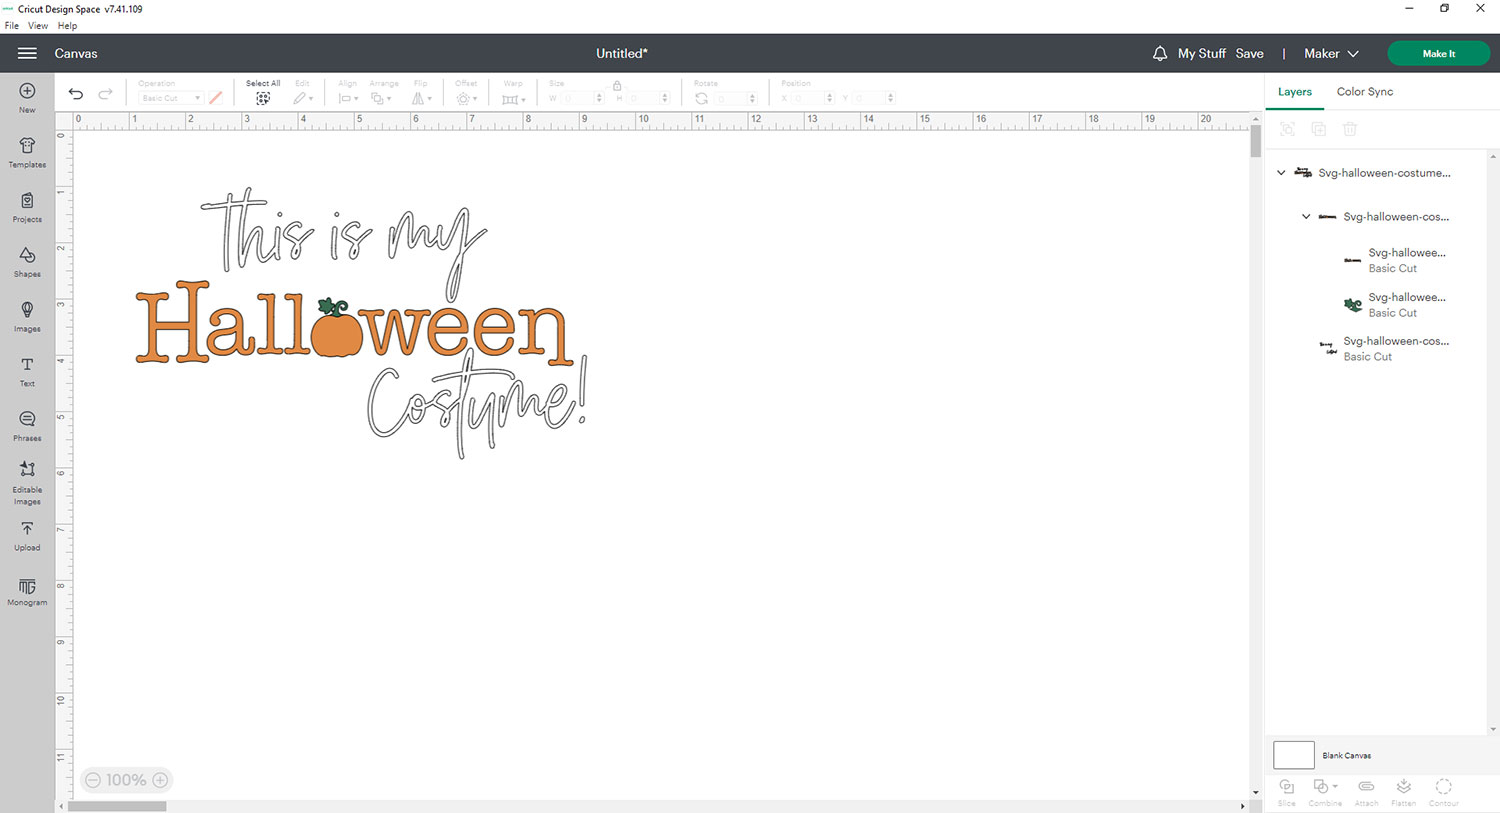Click the Position X input field

811,98
